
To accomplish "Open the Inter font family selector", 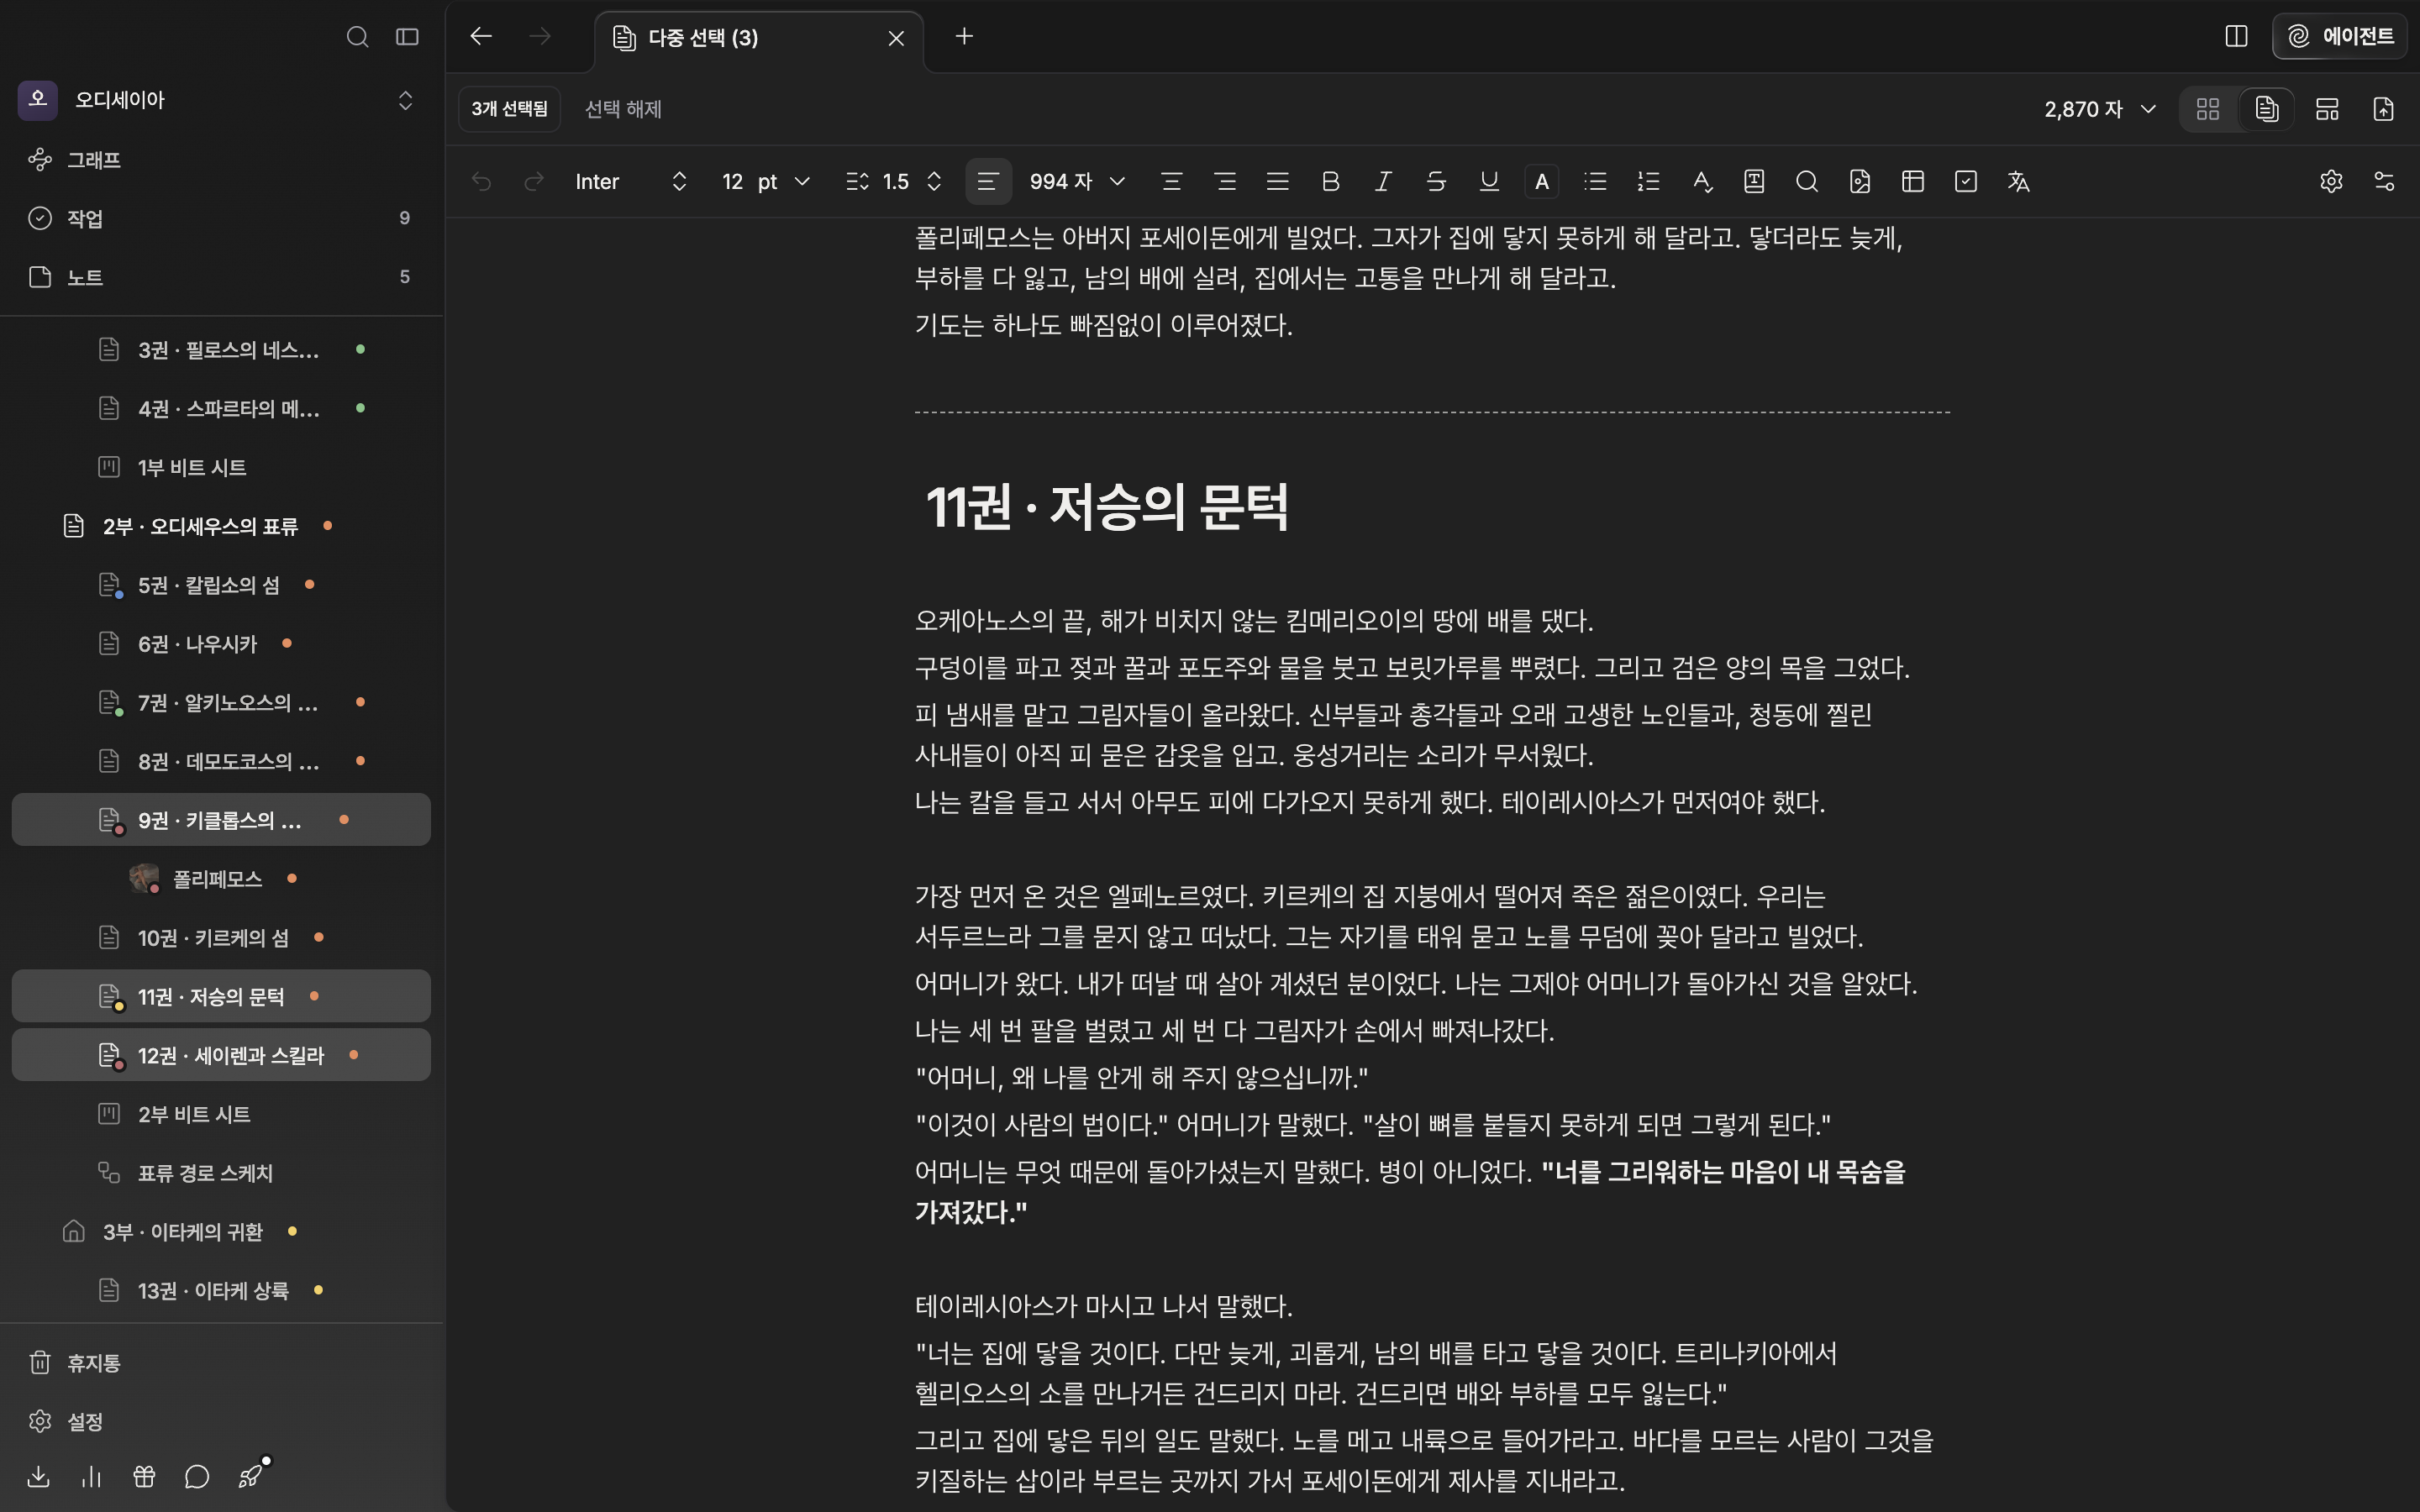I will (630, 181).
